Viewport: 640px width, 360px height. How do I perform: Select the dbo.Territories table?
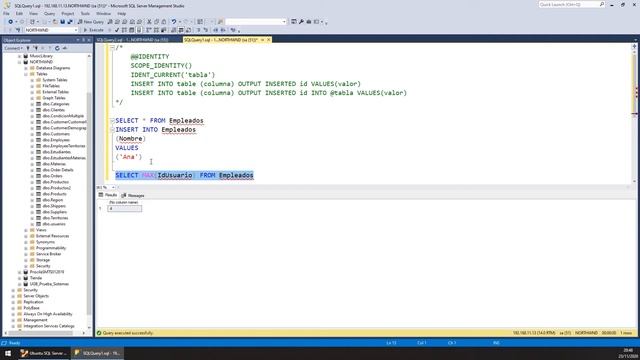(x=55, y=218)
